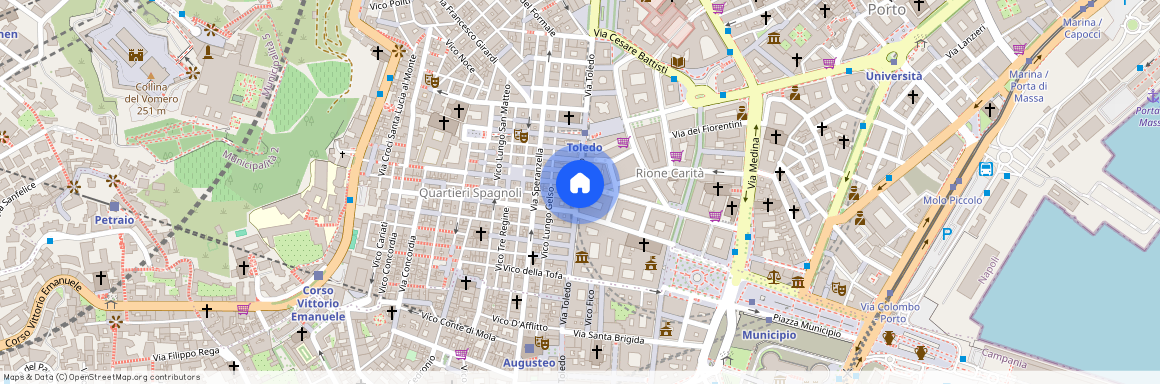The height and width of the screenshot is (384, 1160).
Task: Click the Molo Piccolo label
Action: (x=953, y=201)
